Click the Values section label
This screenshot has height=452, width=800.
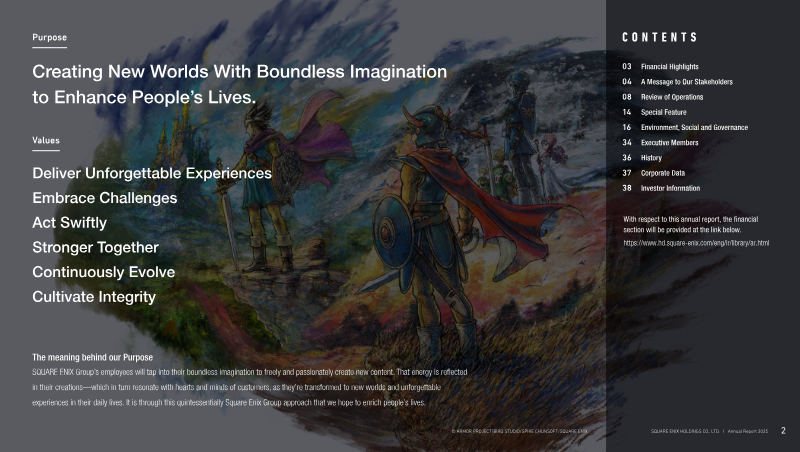pyautogui.click(x=46, y=141)
